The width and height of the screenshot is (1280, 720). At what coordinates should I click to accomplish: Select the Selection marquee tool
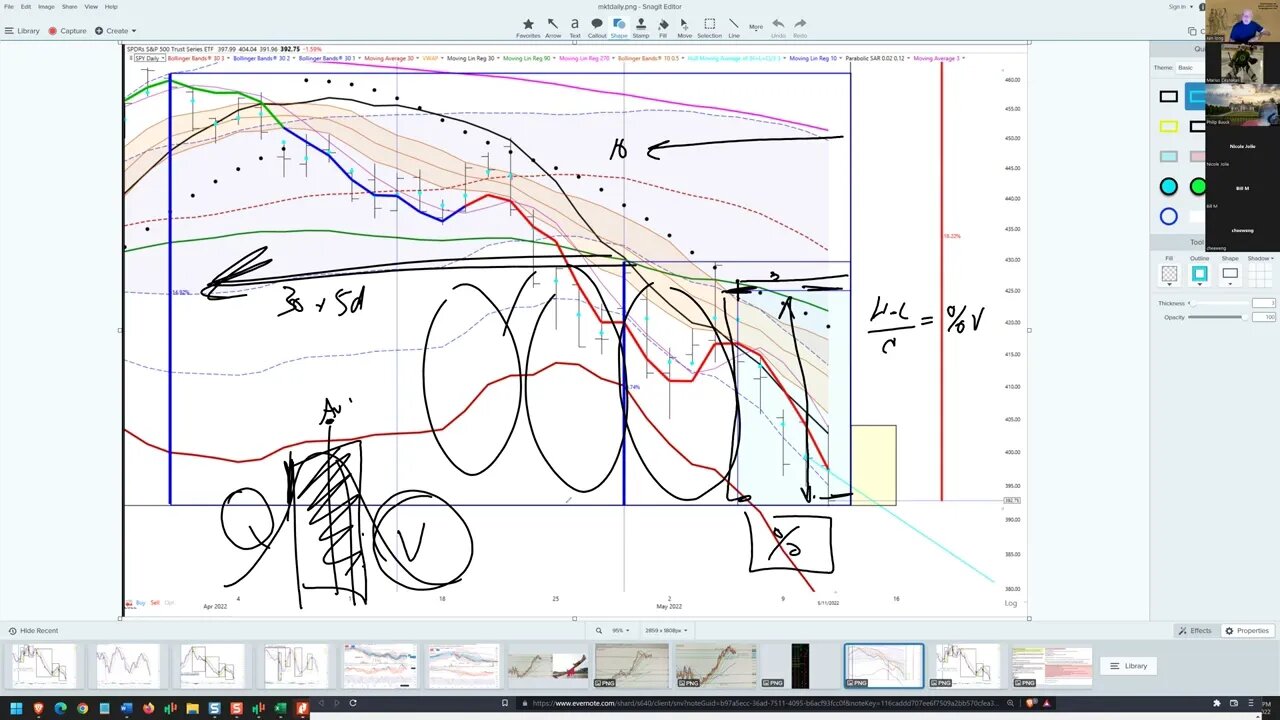pos(709,27)
